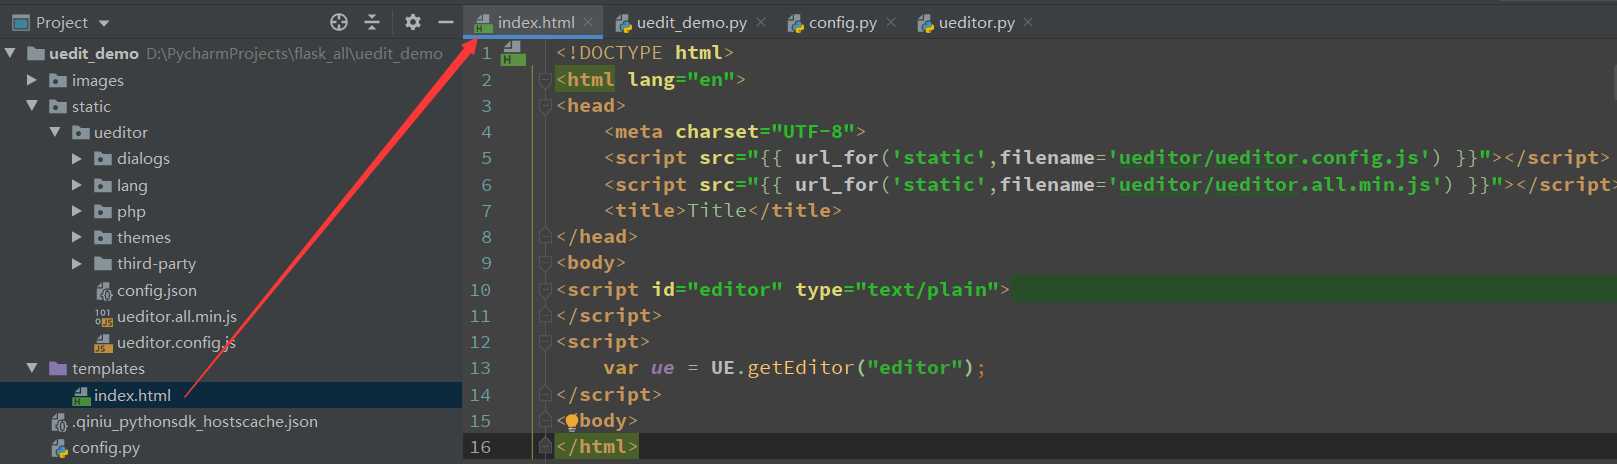
Task: Expand the images folder arrow
Action: coord(32,80)
